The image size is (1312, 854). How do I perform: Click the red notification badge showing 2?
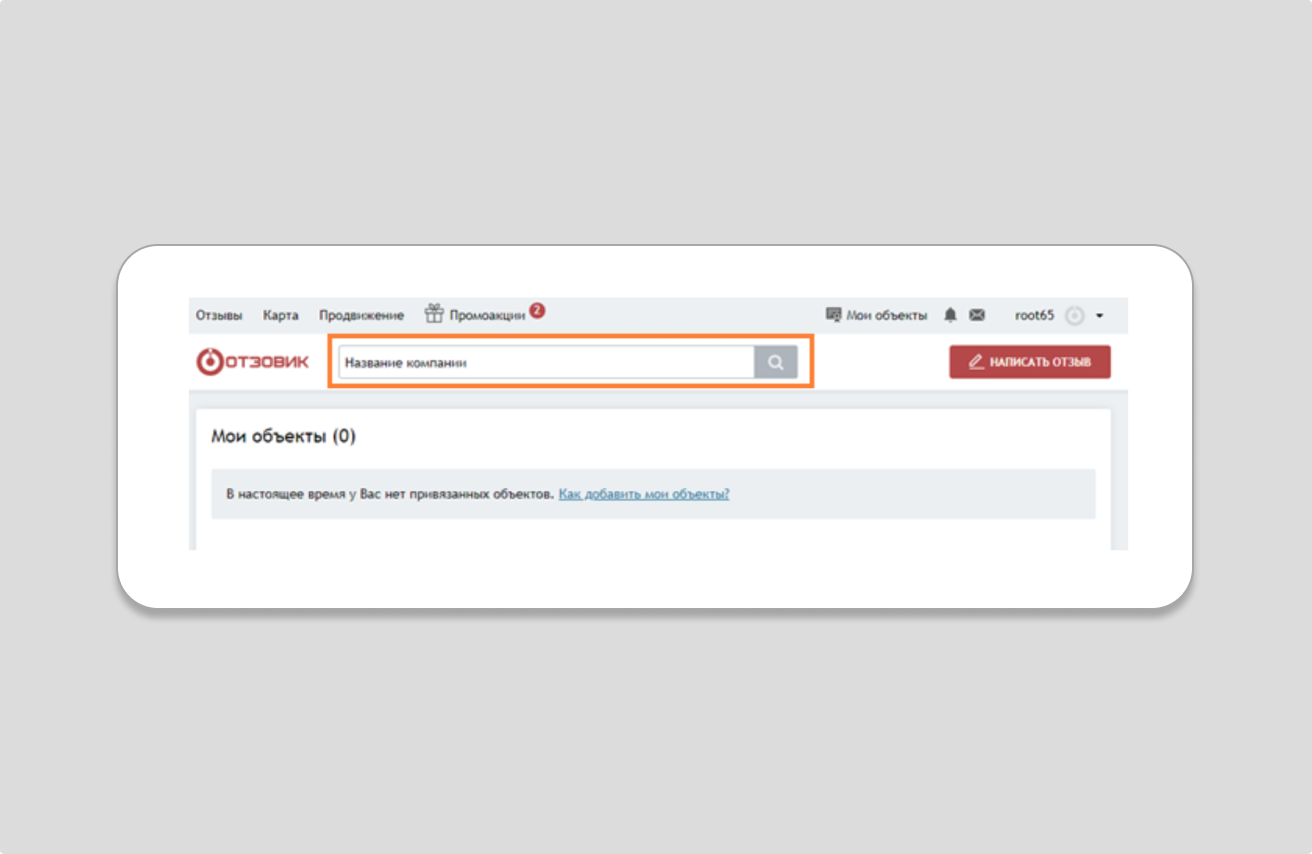point(537,310)
